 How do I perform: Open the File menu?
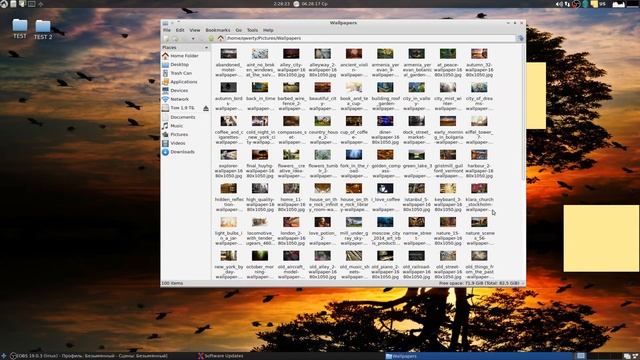coord(167,30)
